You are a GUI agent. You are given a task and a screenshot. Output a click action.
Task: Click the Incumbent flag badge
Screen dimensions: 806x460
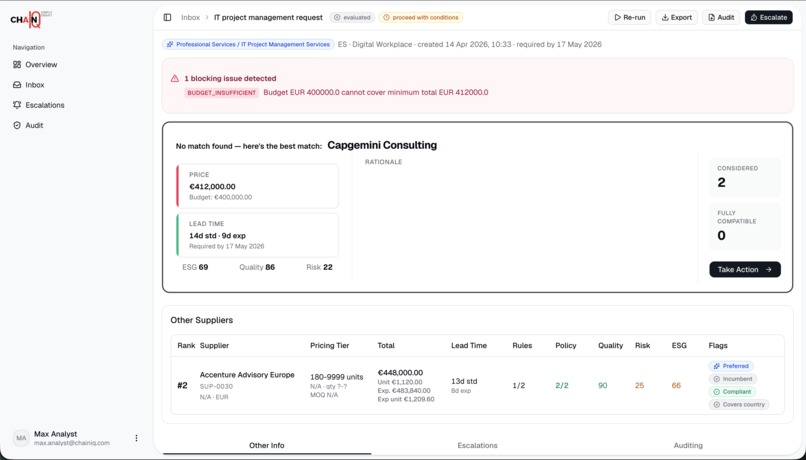point(733,379)
